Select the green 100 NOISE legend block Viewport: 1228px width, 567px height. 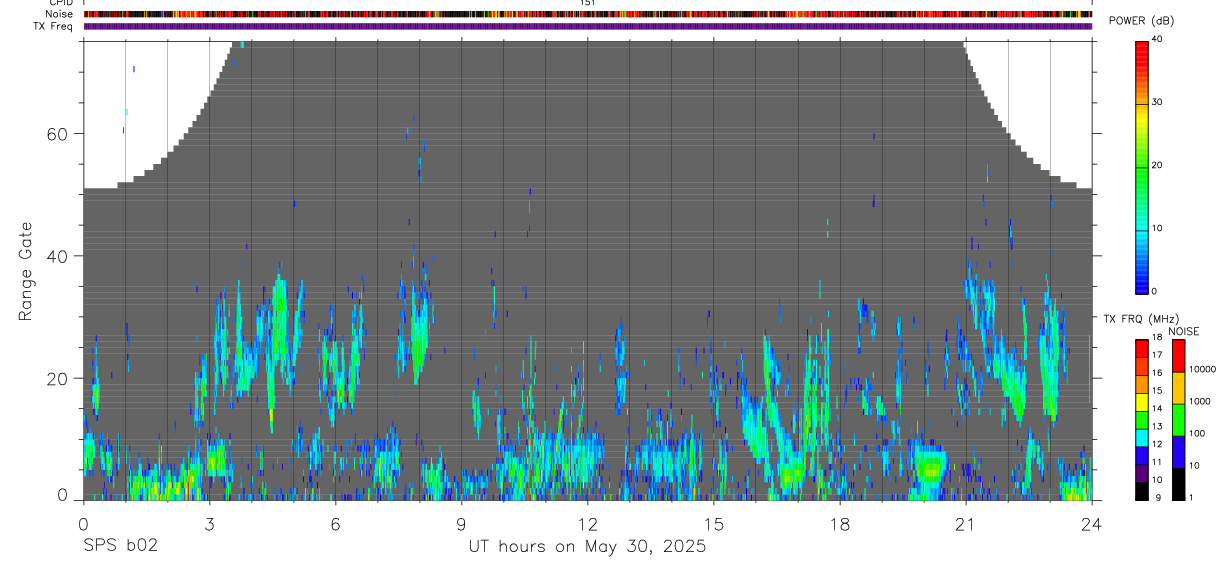point(1177,420)
